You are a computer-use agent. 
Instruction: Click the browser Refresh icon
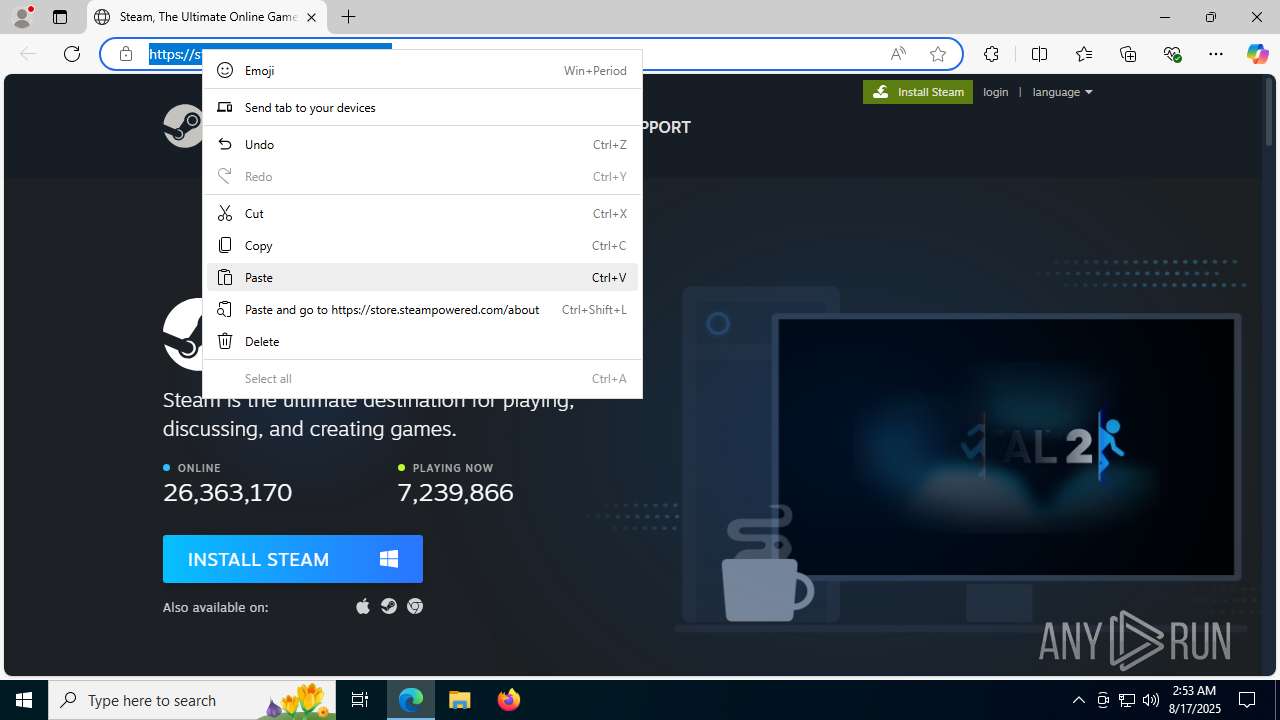(72, 54)
